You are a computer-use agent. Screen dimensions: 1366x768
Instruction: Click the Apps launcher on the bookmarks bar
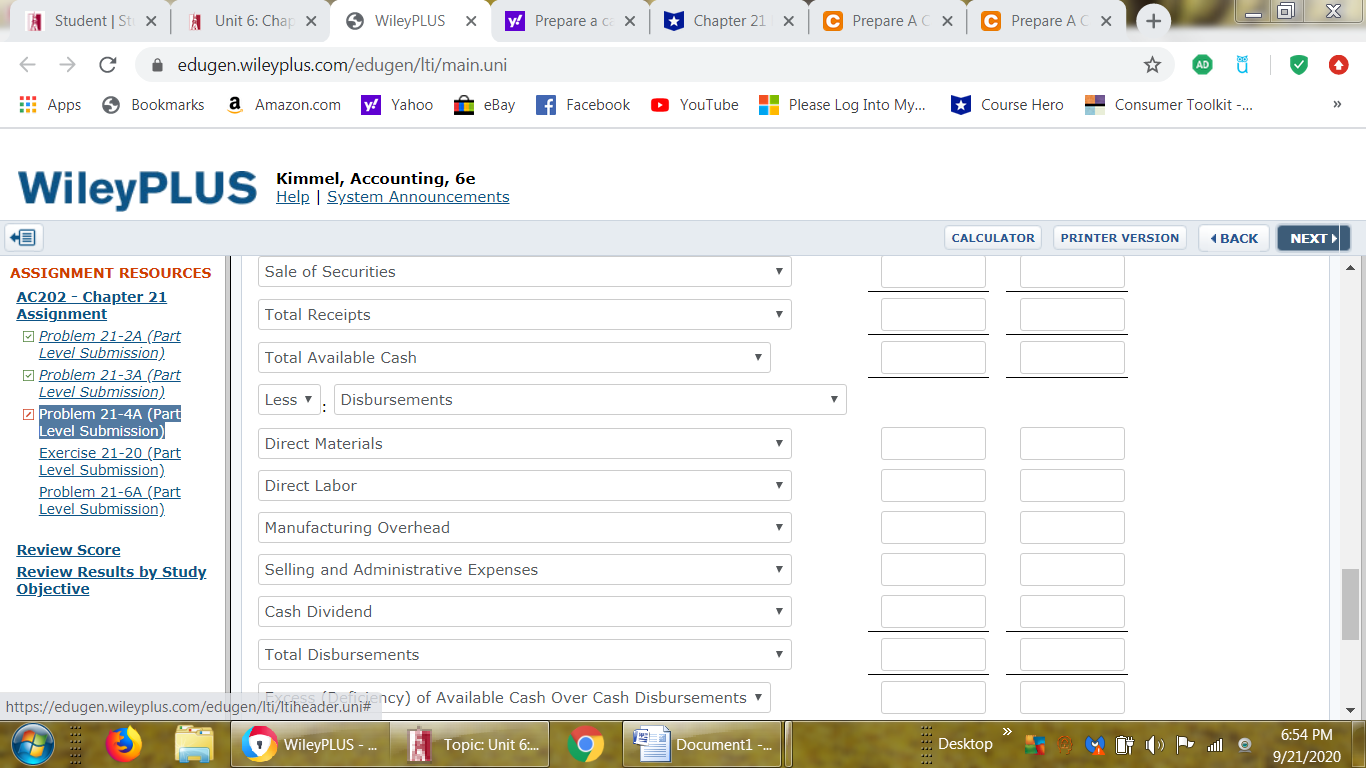tap(27, 104)
